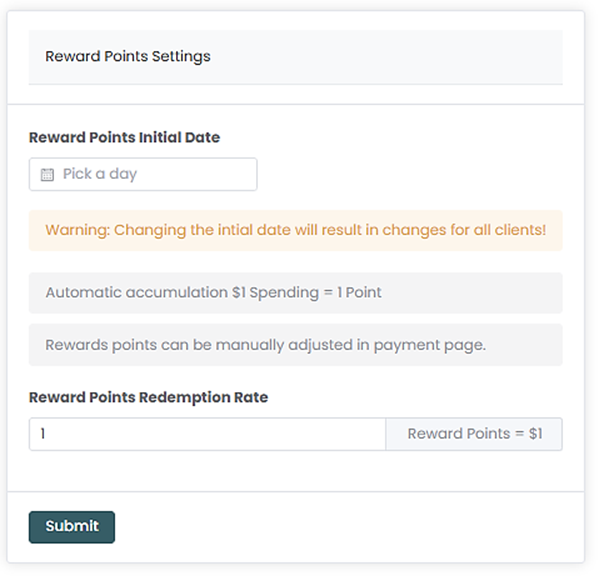Click the word 'Warning:' in the banner

click(77, 230)
